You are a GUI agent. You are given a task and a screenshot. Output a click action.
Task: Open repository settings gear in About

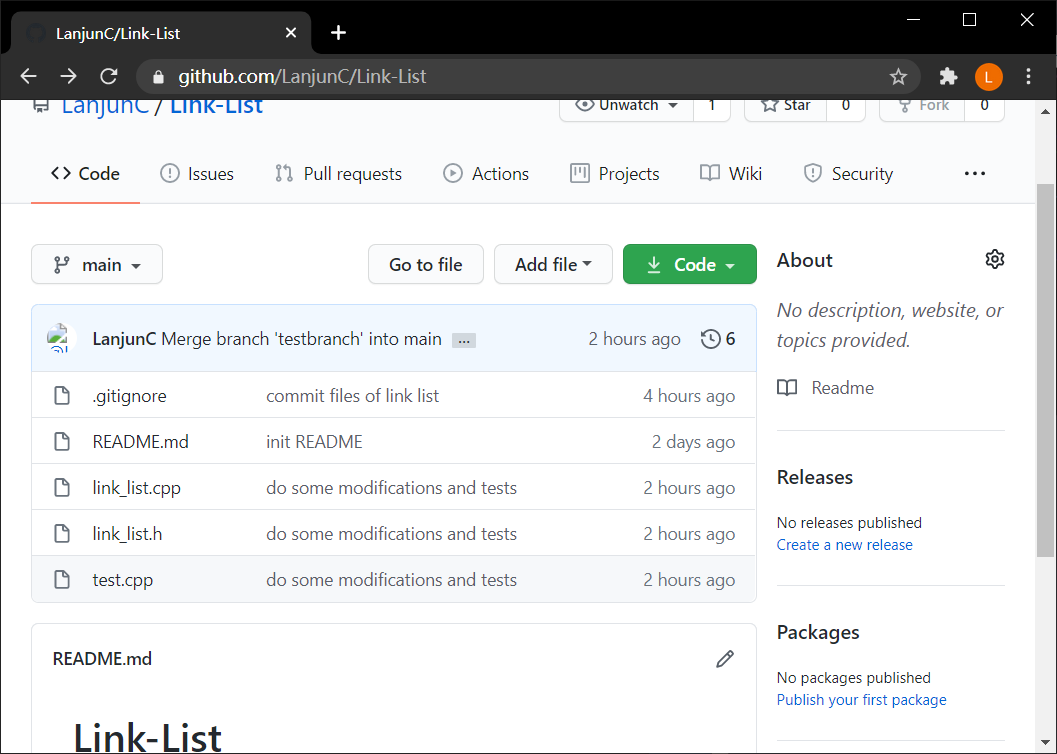(x=994, y=259)
